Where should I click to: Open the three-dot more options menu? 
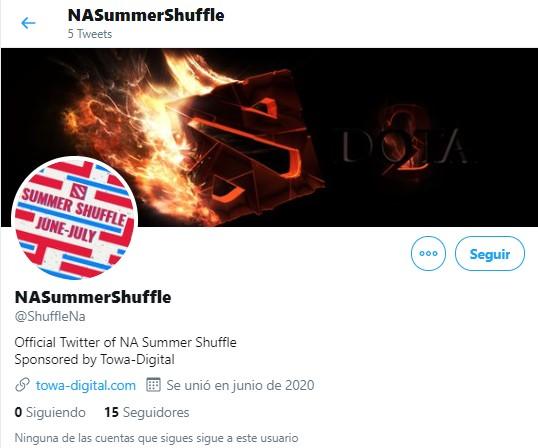point(428,254)
